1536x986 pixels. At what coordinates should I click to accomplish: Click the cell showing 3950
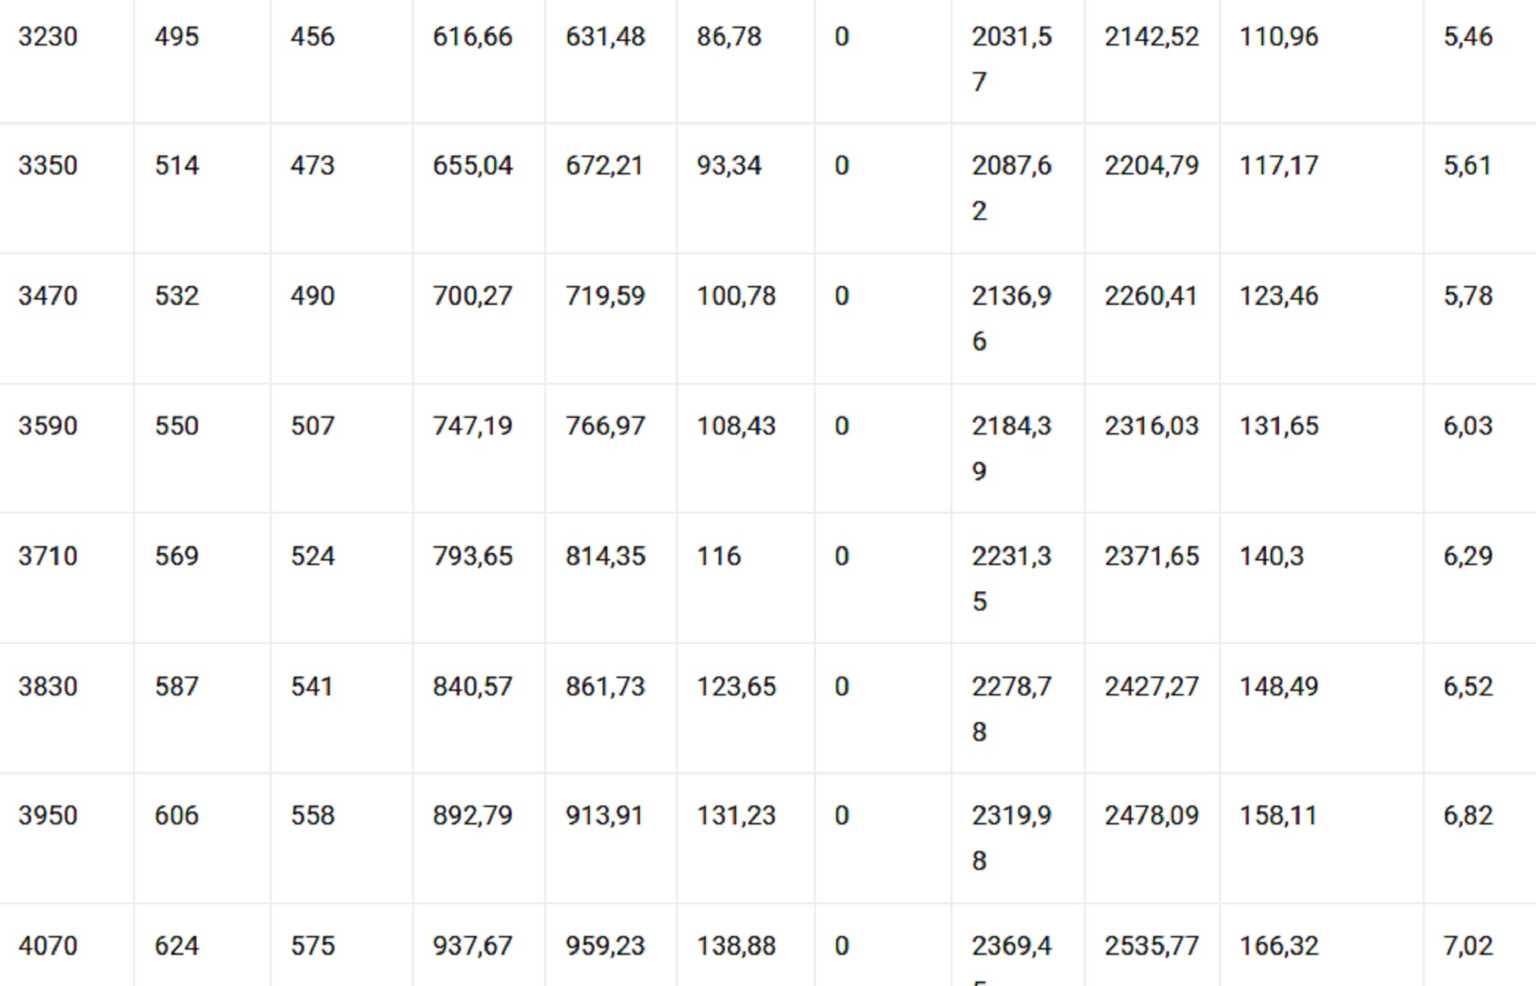[48, 816]
